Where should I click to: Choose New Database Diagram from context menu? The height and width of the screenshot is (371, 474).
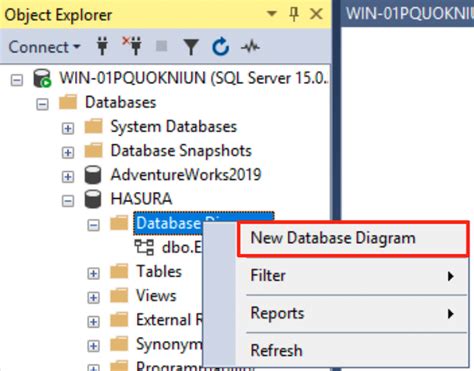(x=353, y=238)
